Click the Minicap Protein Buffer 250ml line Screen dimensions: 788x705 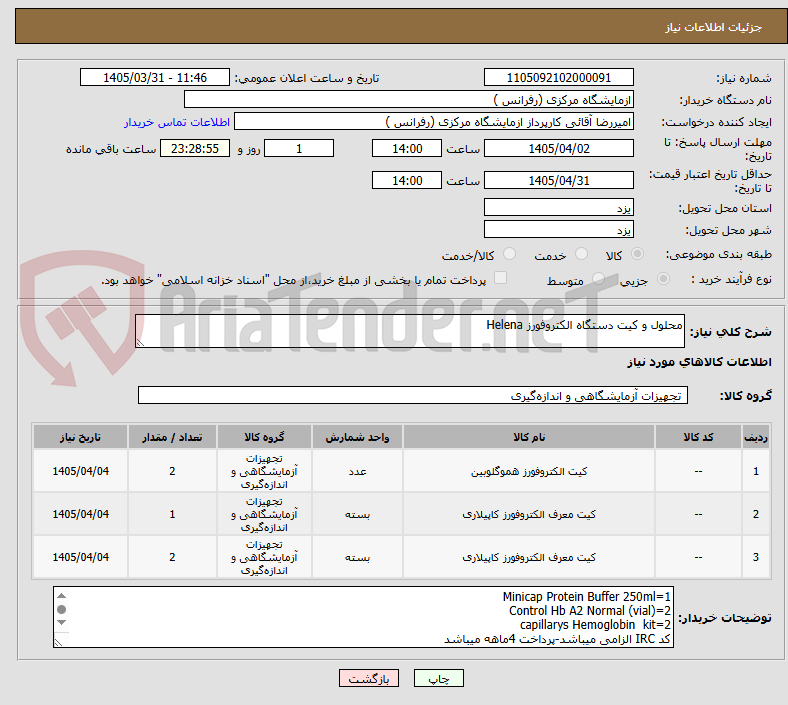(586, 596)
